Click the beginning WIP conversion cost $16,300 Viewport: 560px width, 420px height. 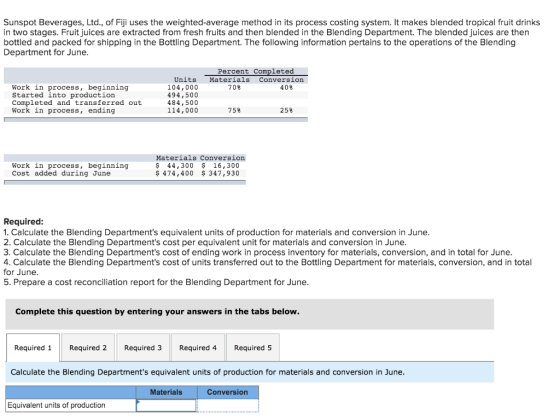pyautogui.click(x=220, y=165)
